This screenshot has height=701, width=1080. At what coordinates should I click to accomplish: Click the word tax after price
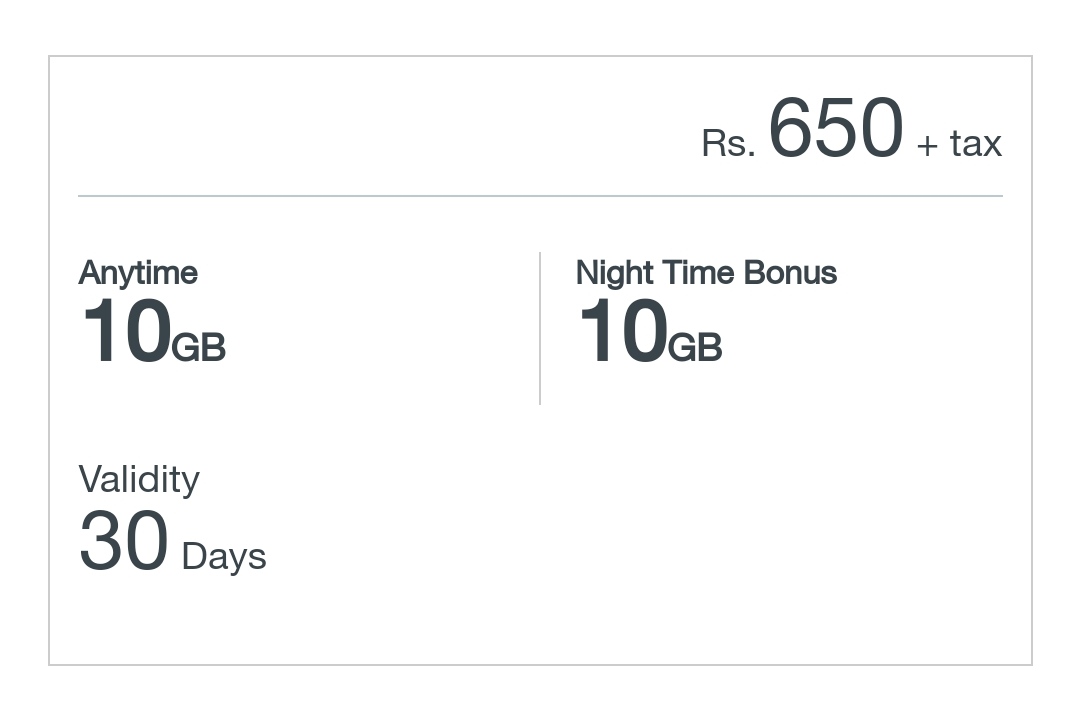tap(976, 144)
